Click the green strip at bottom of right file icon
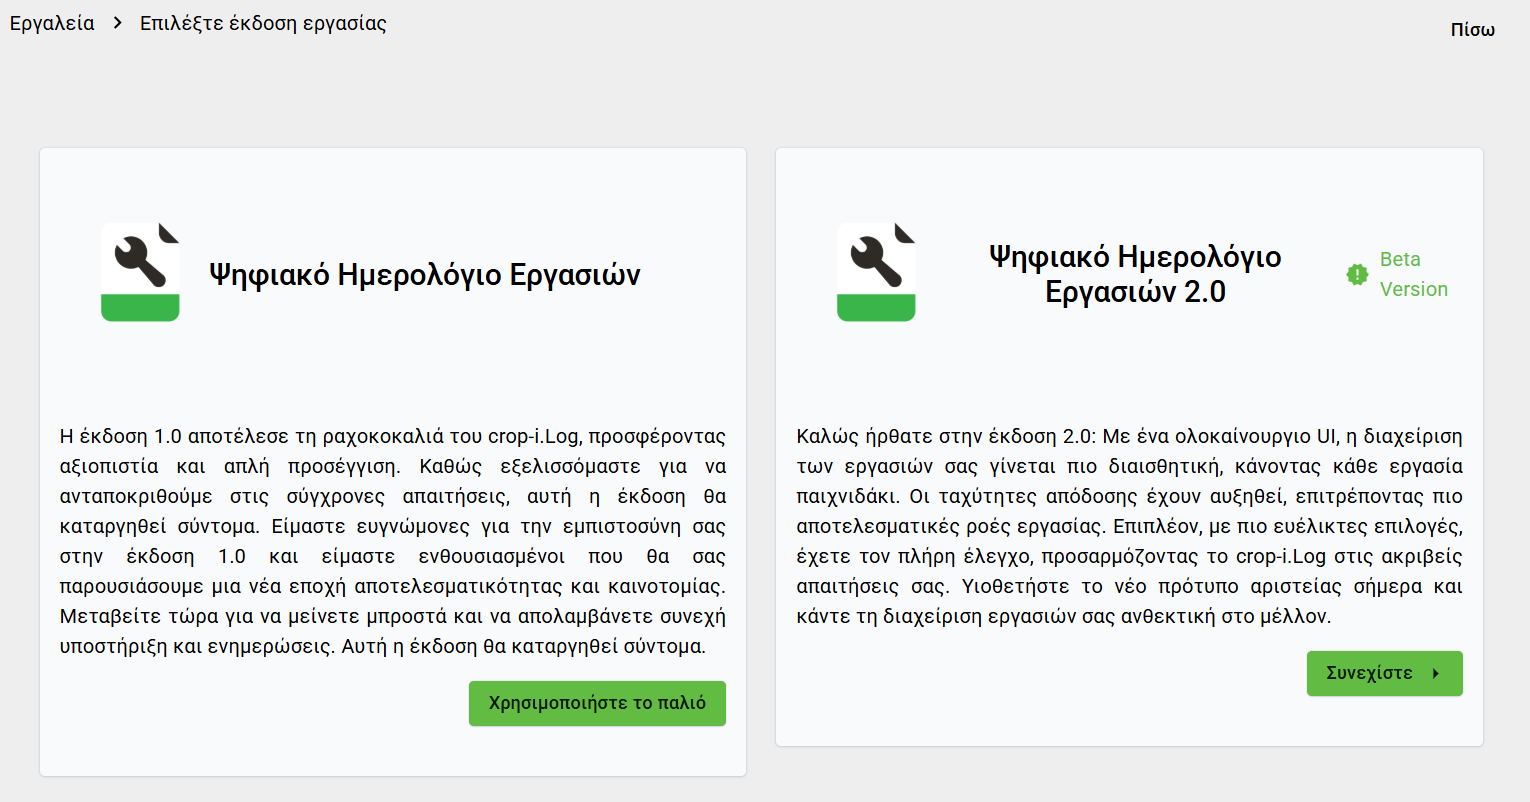1530x802 pixels. (876, 308)
